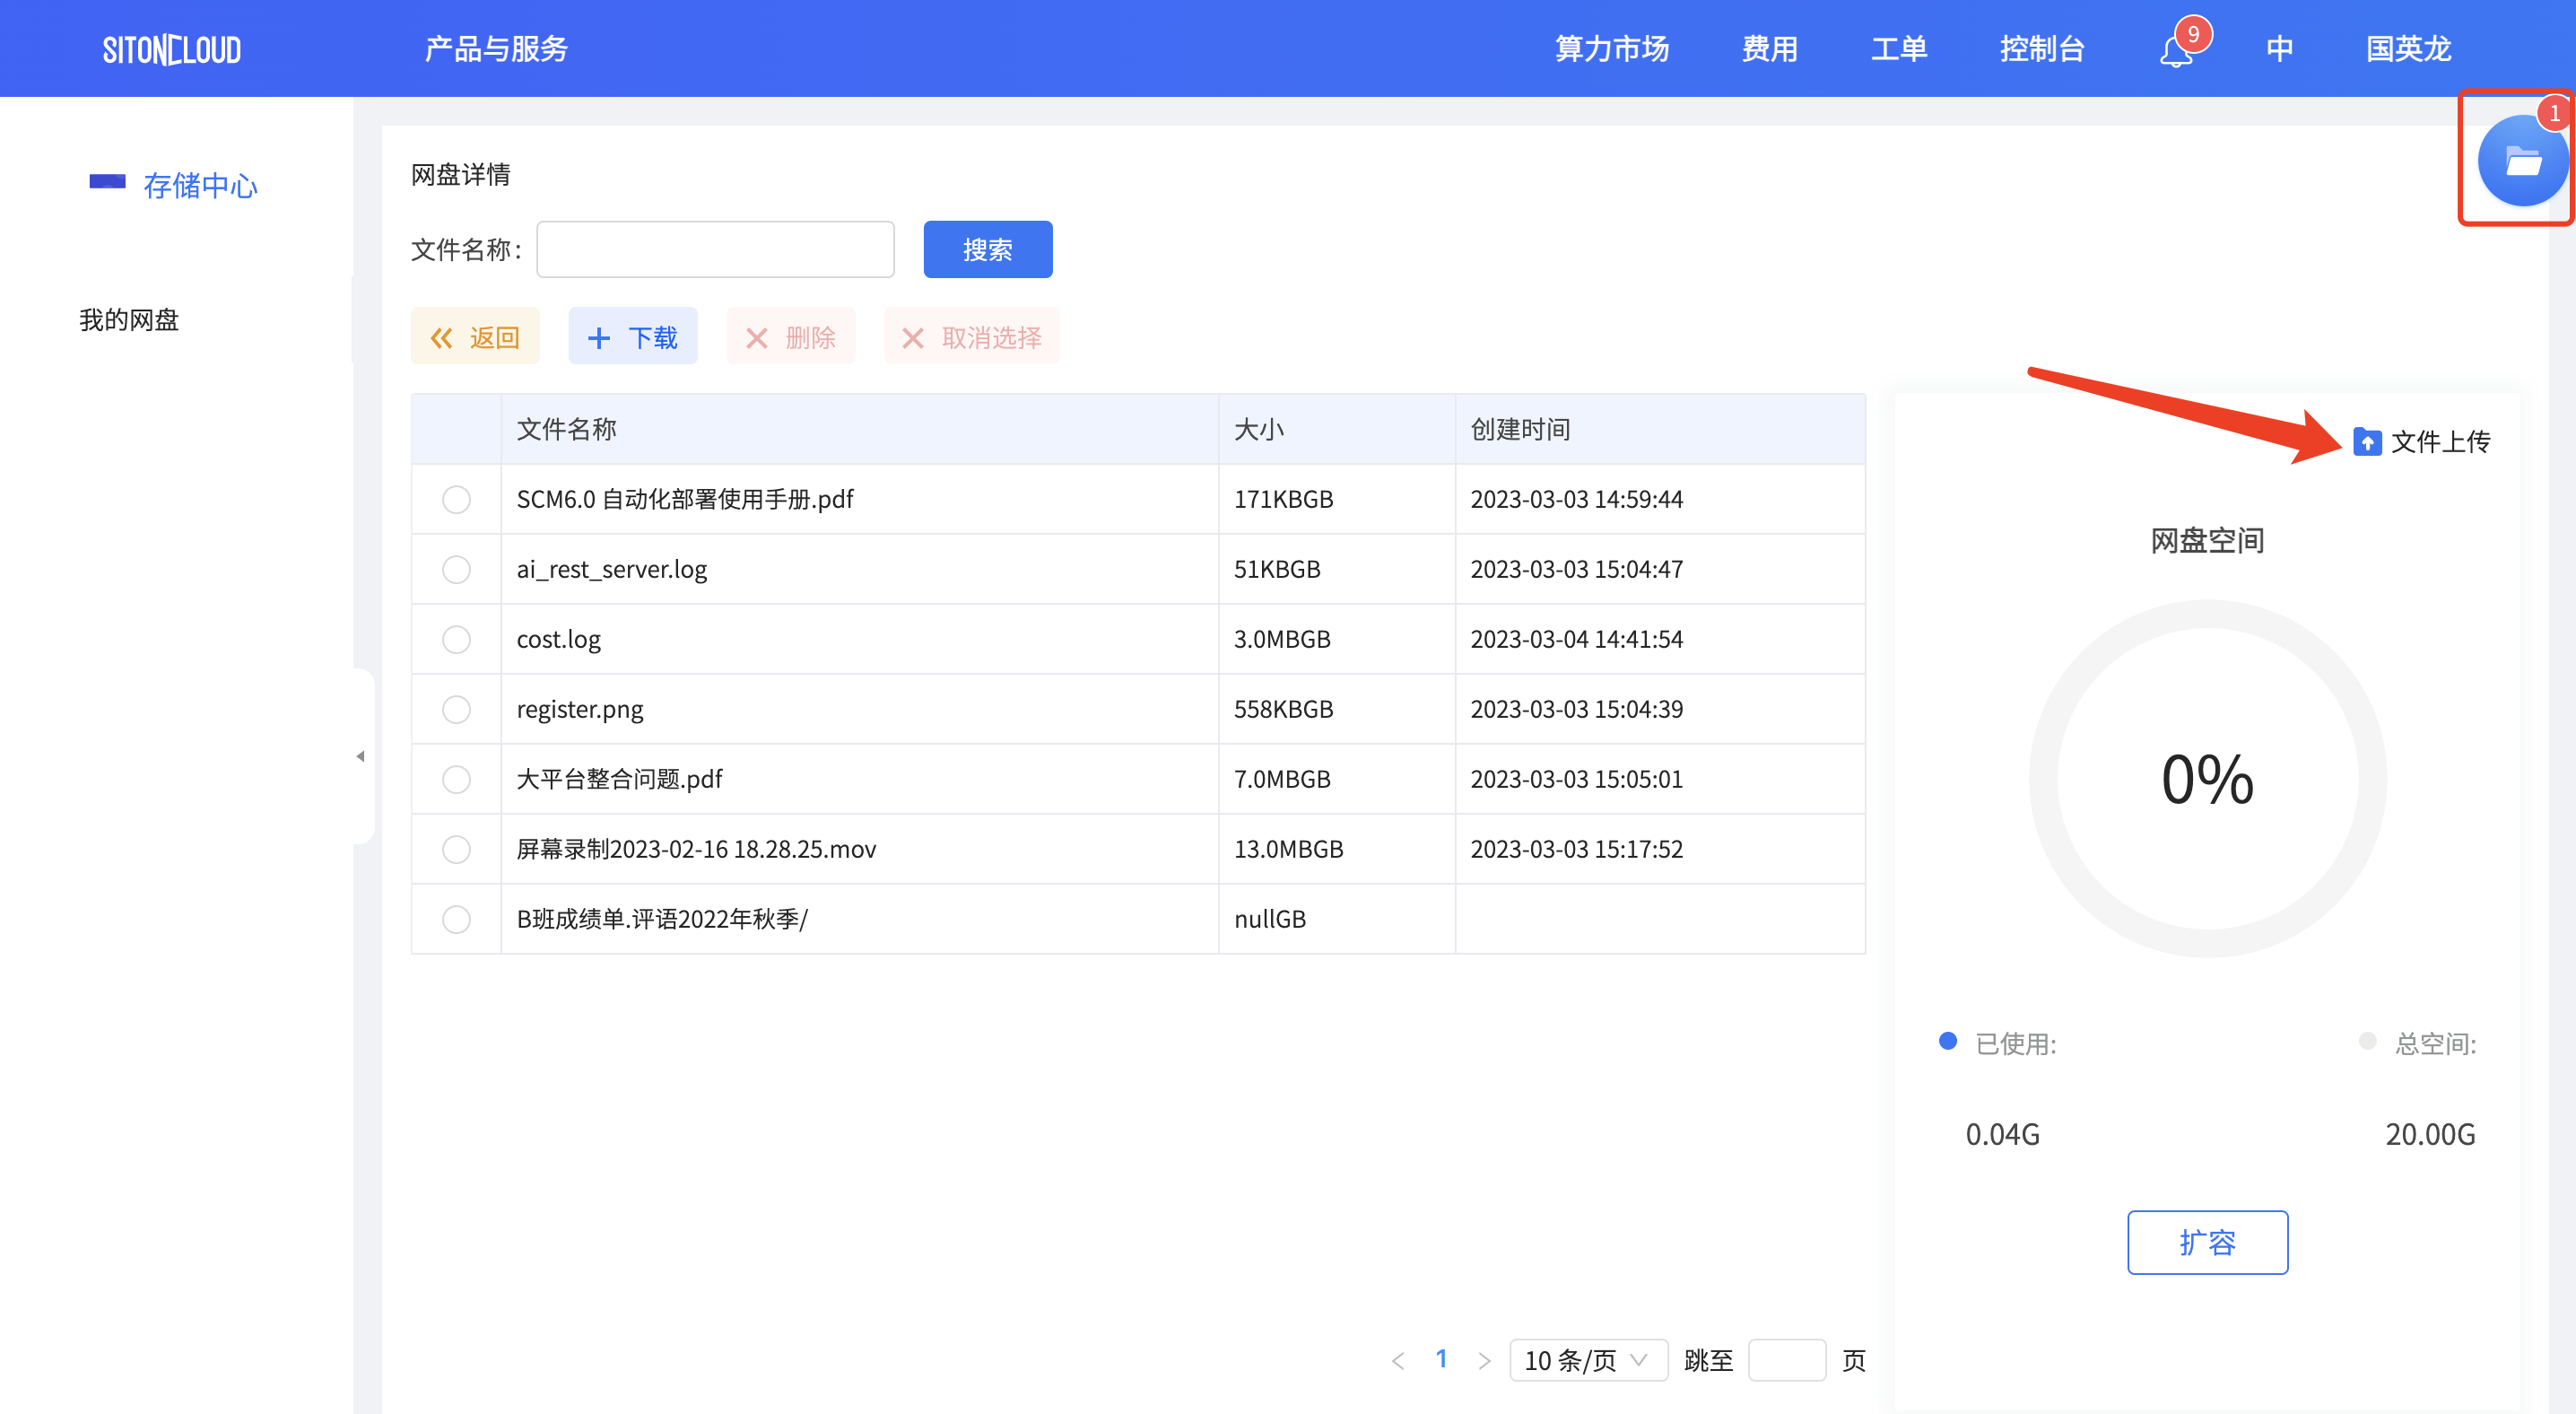The image size is (2576, 1414).
Task: Select 我的网盘 in the sidebar
Action: point(129,320)
